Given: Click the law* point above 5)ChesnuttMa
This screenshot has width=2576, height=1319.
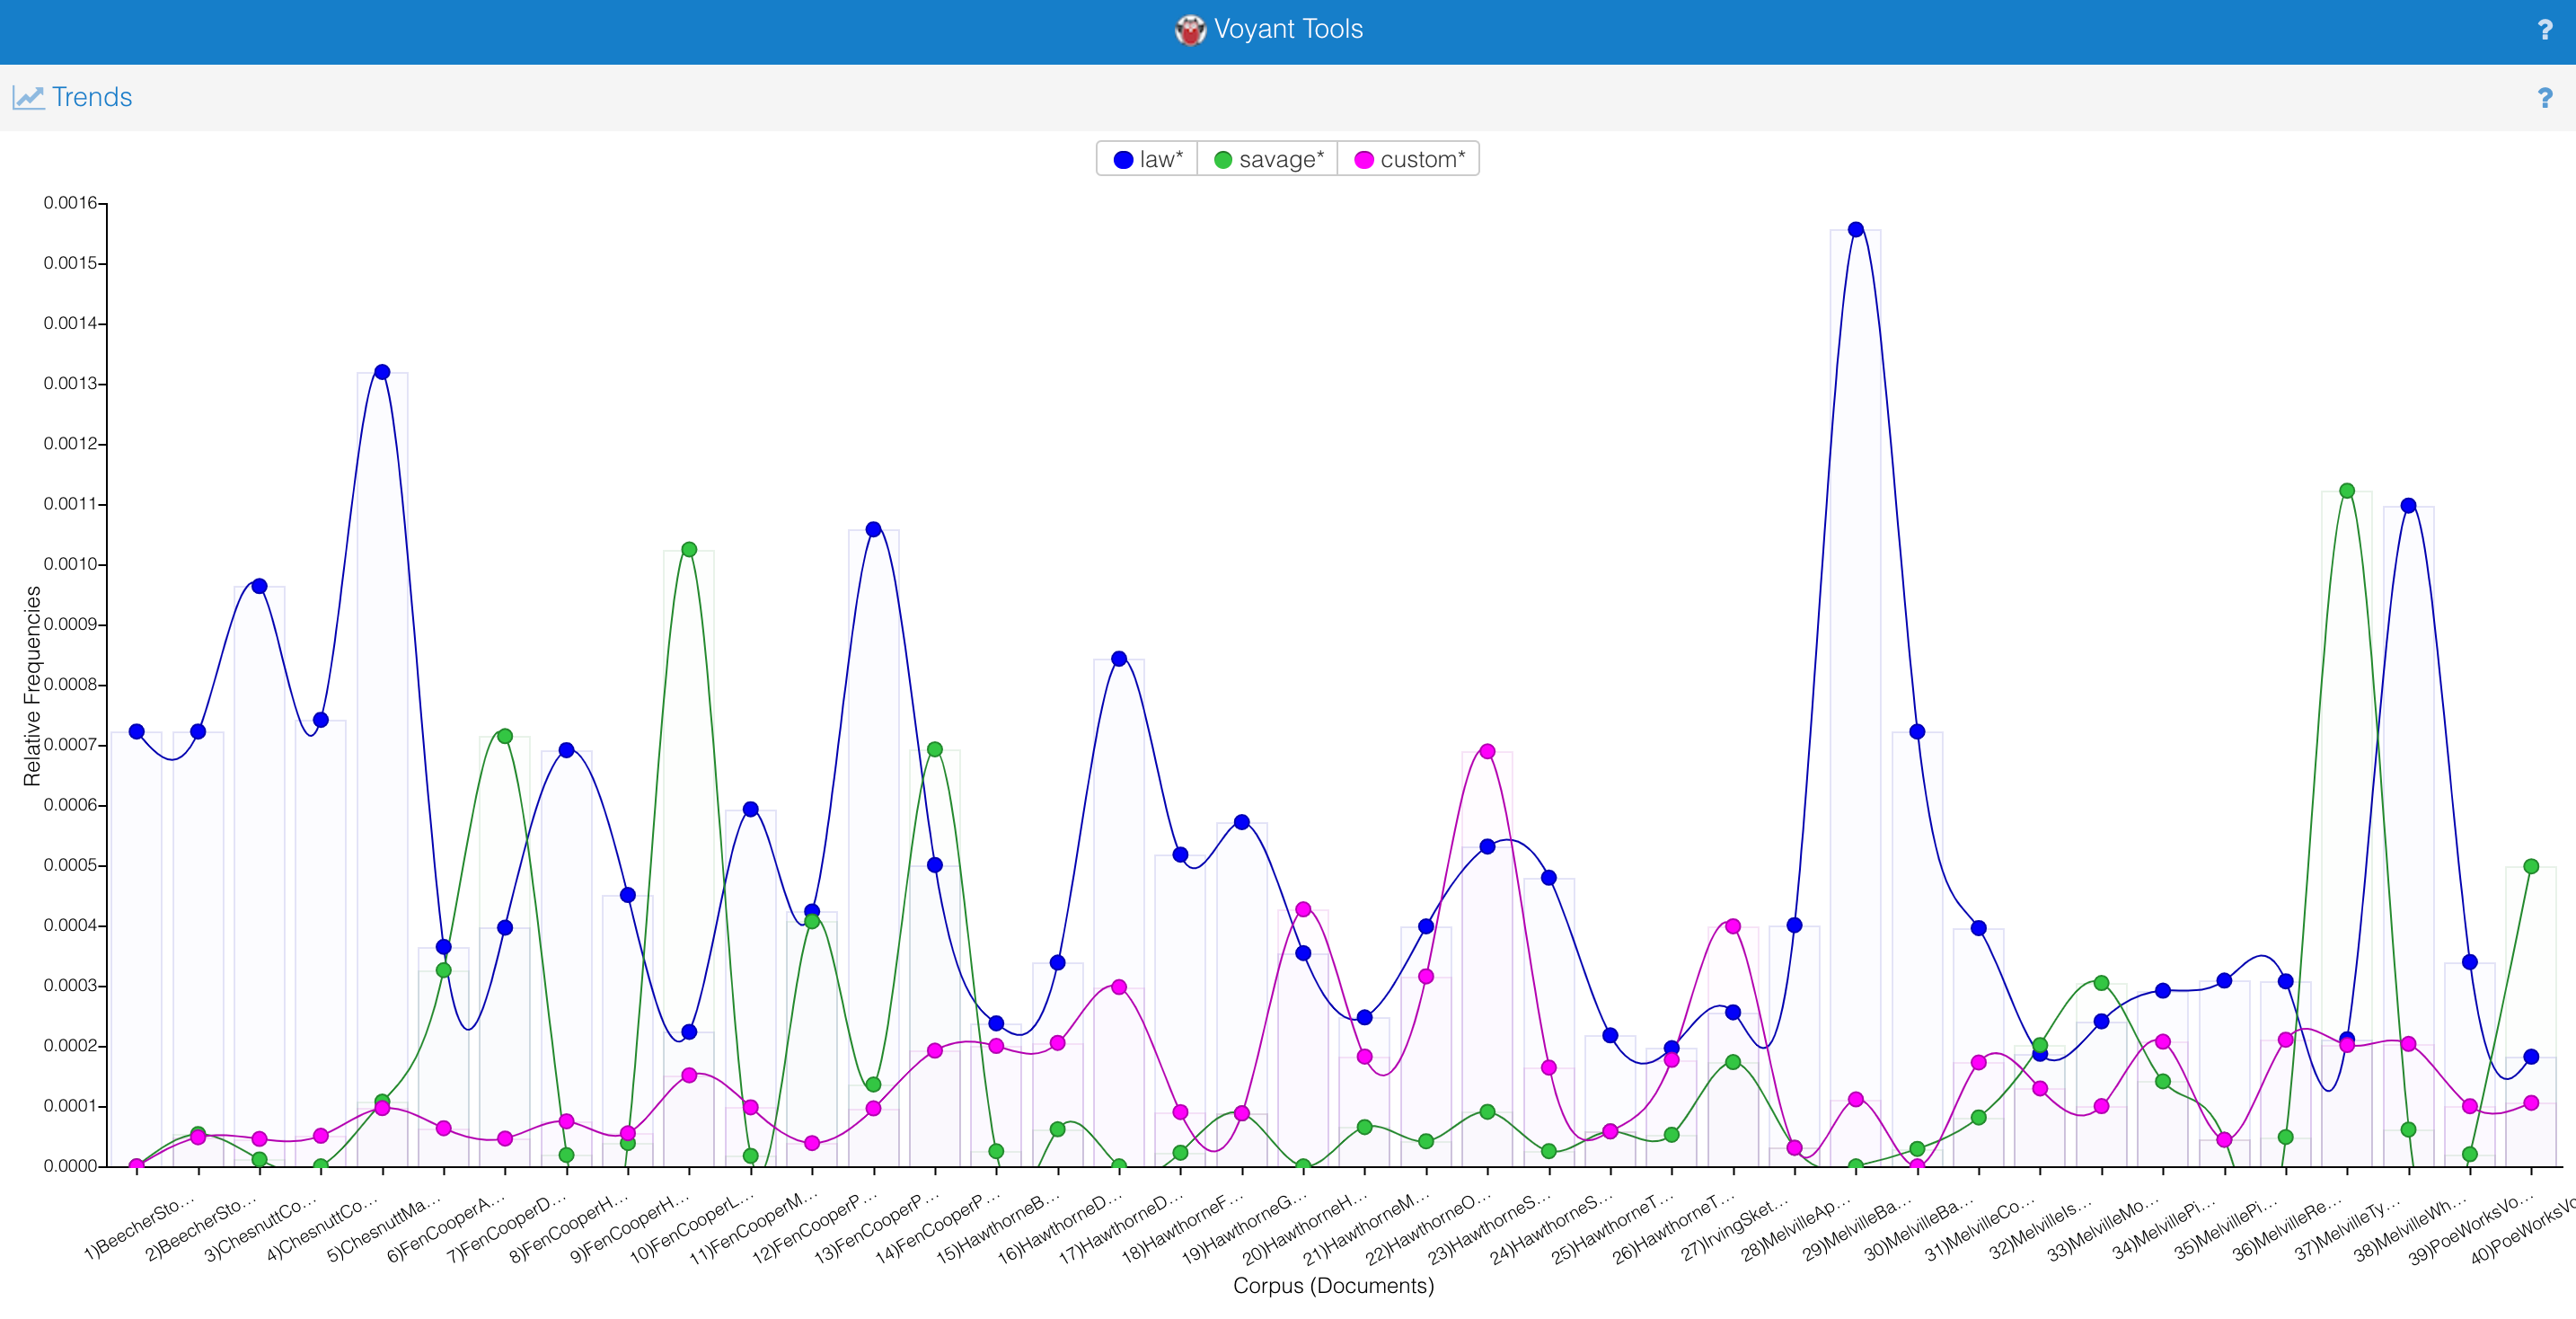Looking at the screenshot, I should (382, 372).
